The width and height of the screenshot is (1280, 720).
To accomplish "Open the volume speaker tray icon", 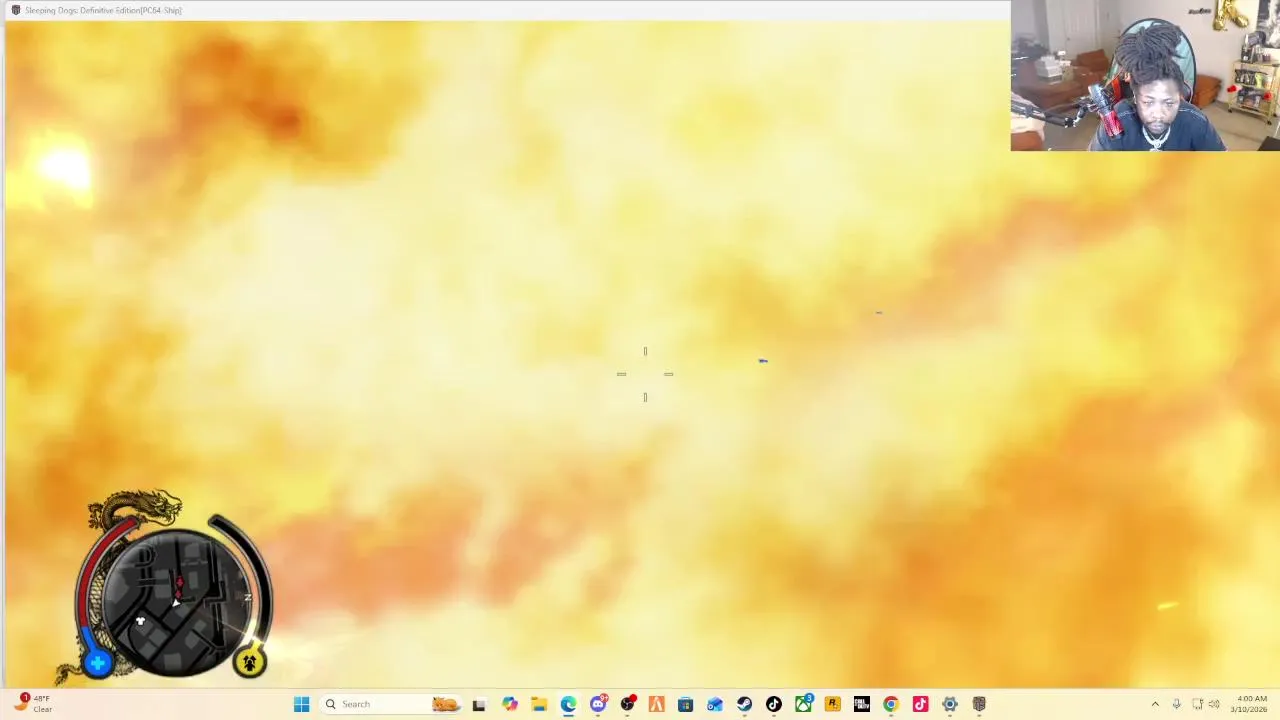I will point(1214,704).
